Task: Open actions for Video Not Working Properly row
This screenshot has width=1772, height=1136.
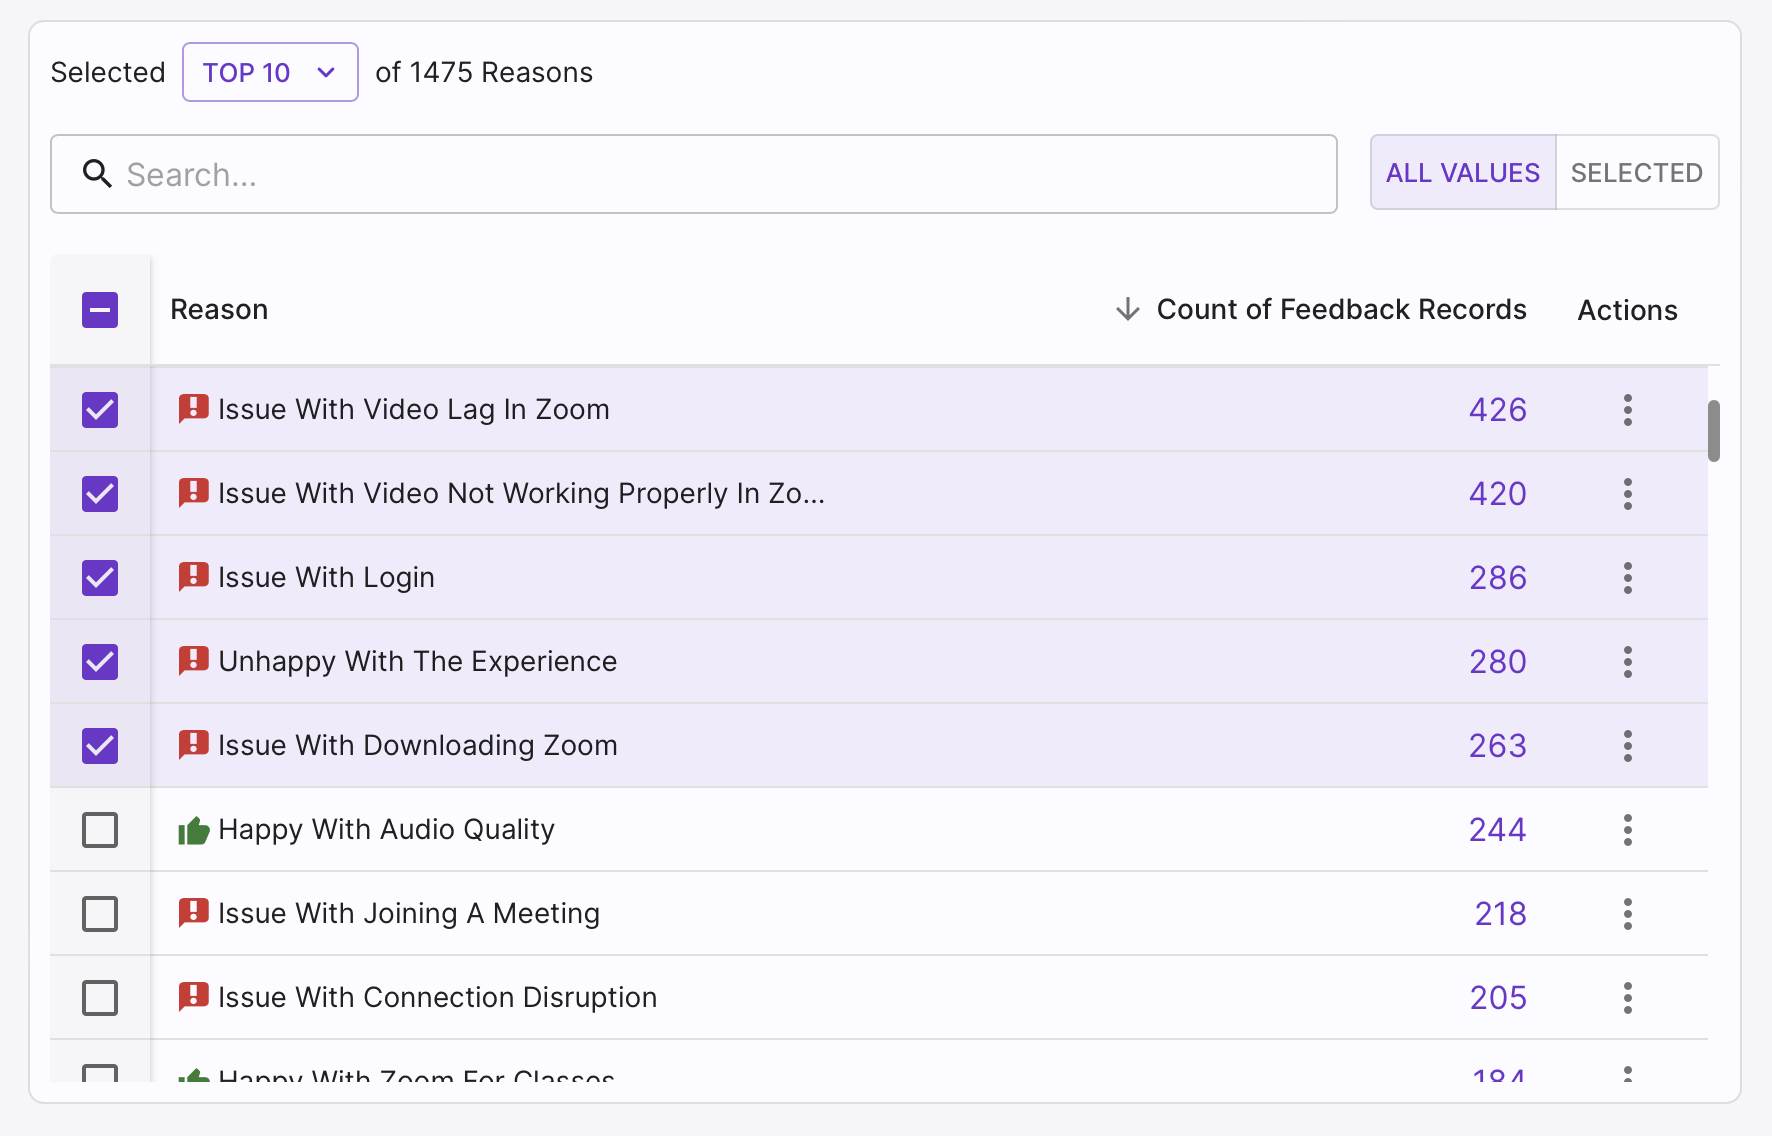Action: click(x=1627, y=494)
